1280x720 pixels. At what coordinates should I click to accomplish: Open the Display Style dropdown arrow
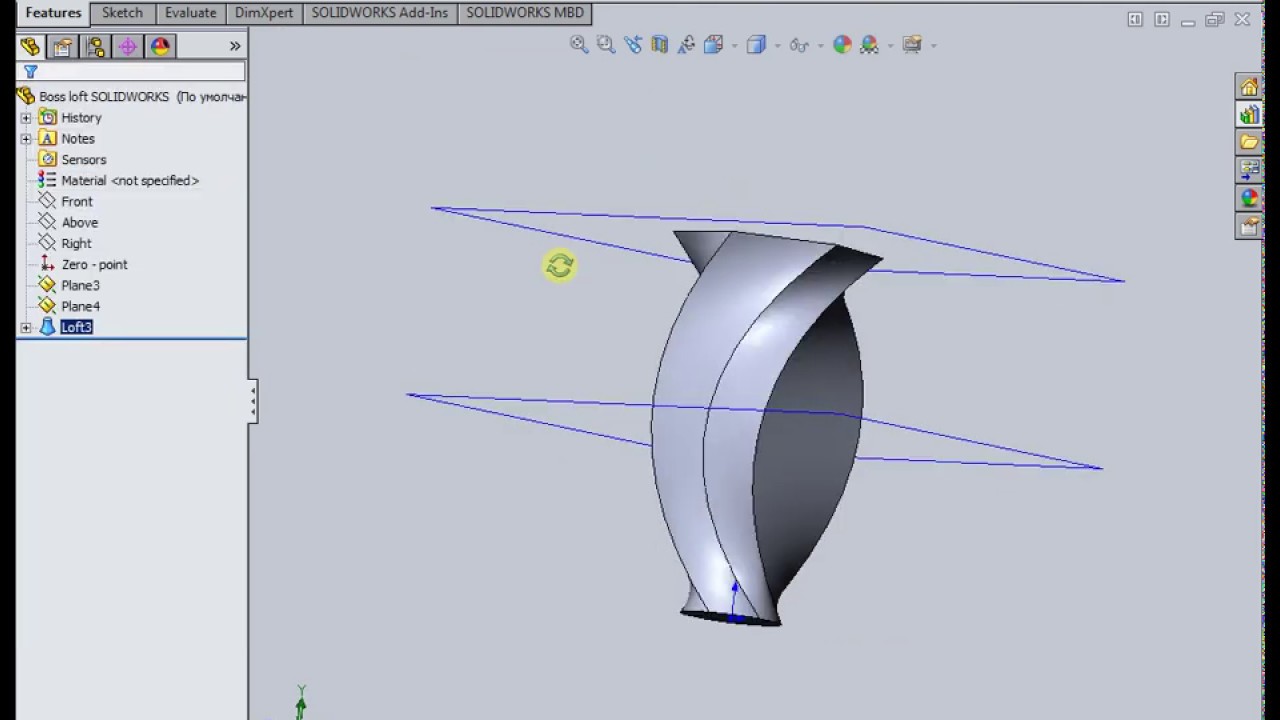[776, 45]
